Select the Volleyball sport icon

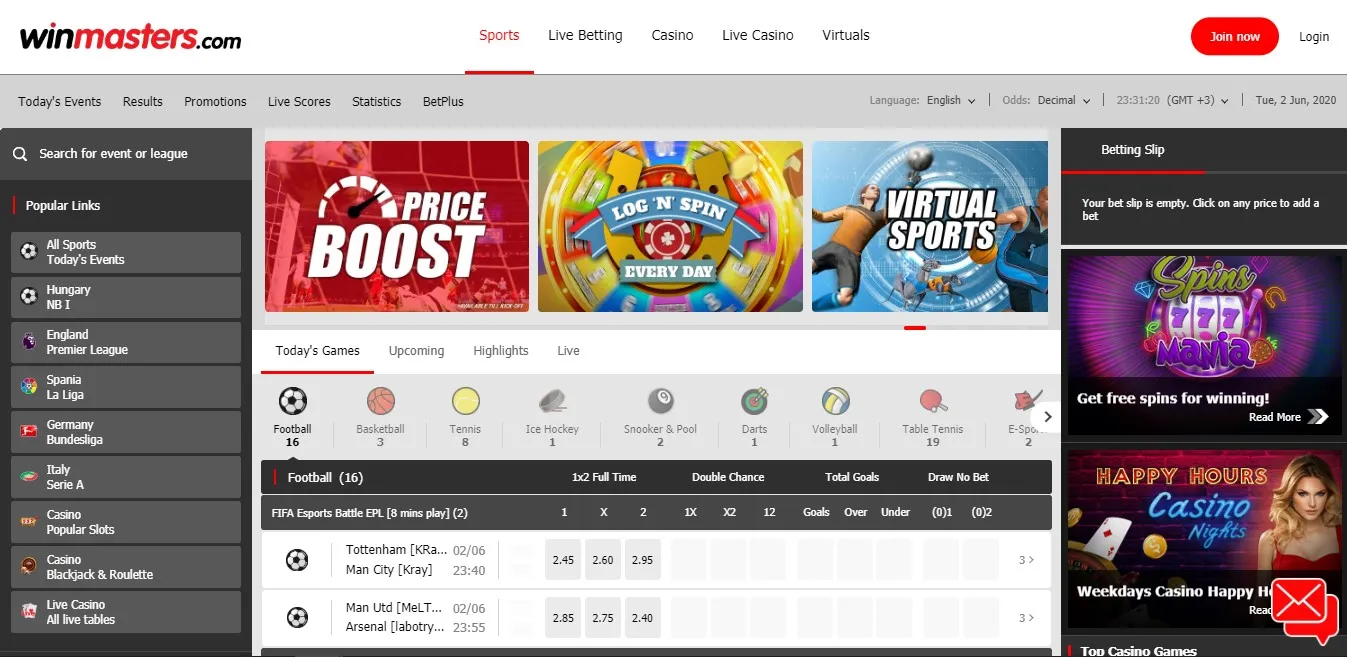(x=835, y=402)
